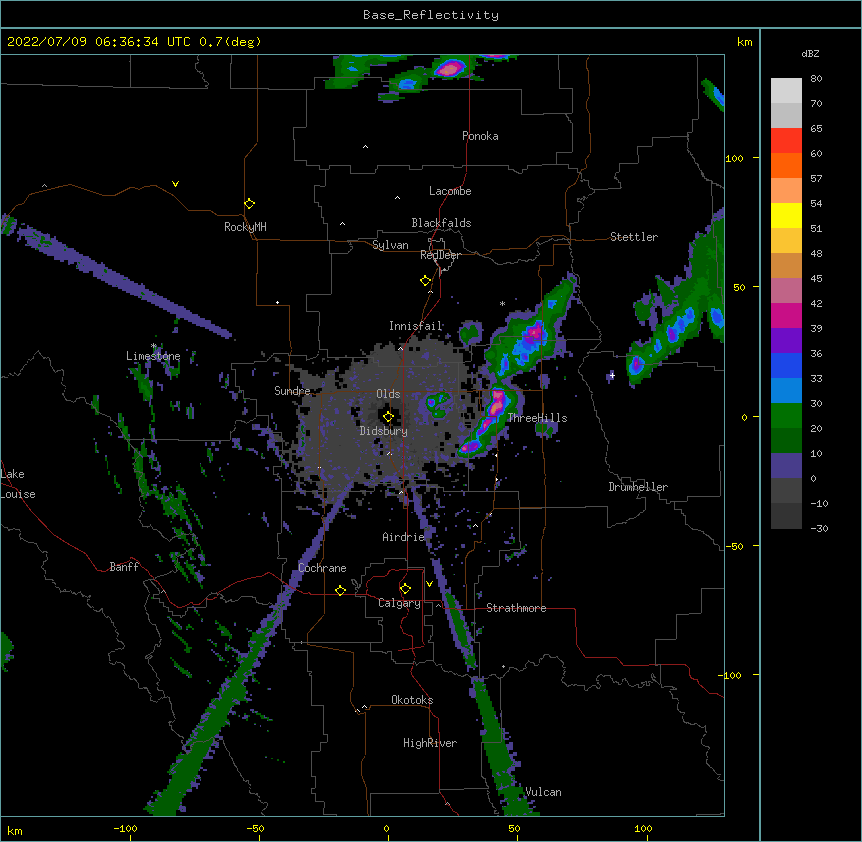Click the white plus marker west of Drumheller
Image resolution: width=862 pixels, height=842 pixels.
coord(612,375)
